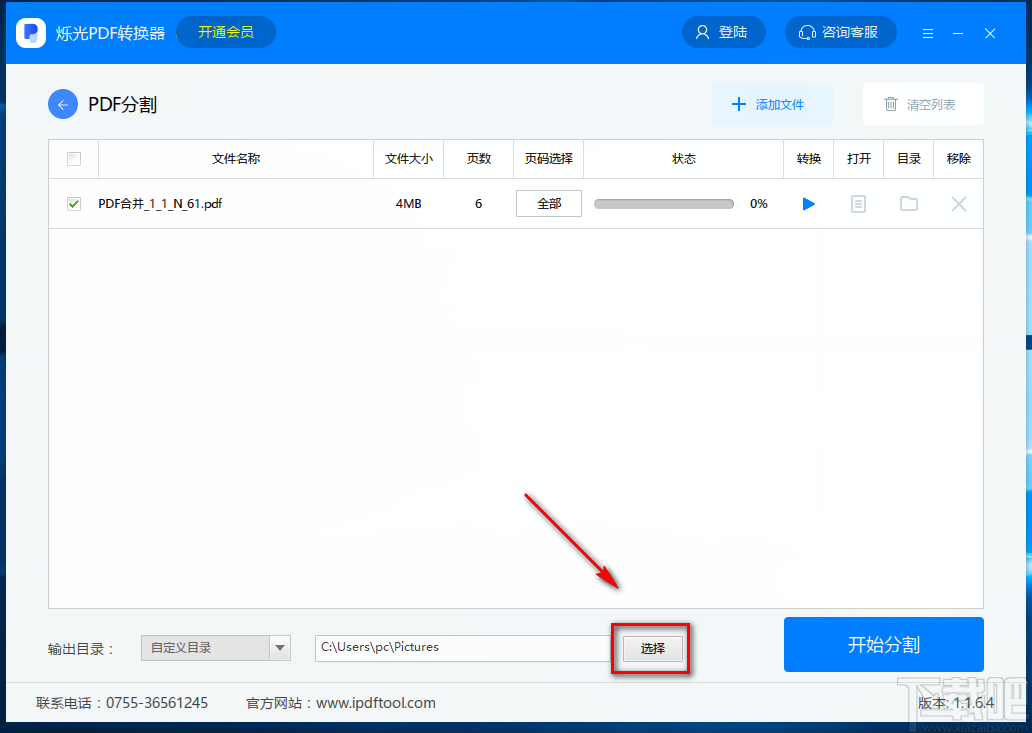Image resolution: width=1032 pixels, height=733 pixels.
Task: Open page selection with the 全部 button
Action: (548, 203)
